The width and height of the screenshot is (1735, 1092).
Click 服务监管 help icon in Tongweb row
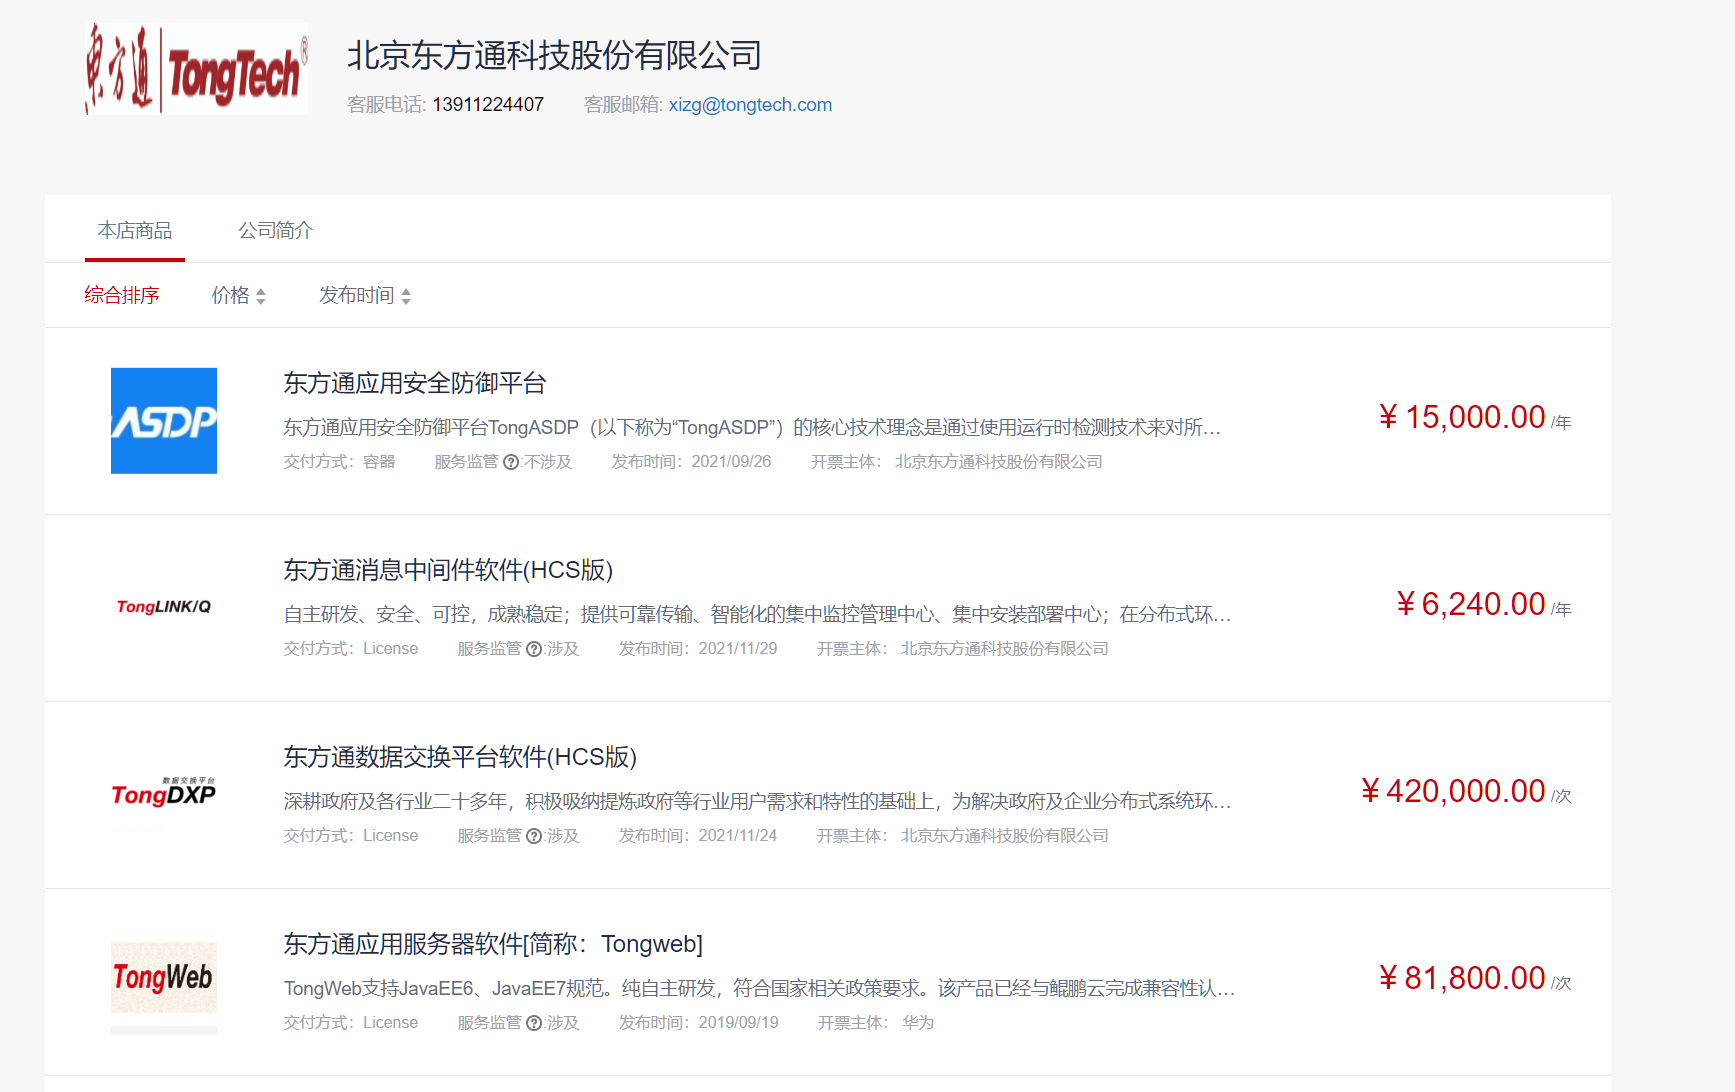[x=534, y=1023]
